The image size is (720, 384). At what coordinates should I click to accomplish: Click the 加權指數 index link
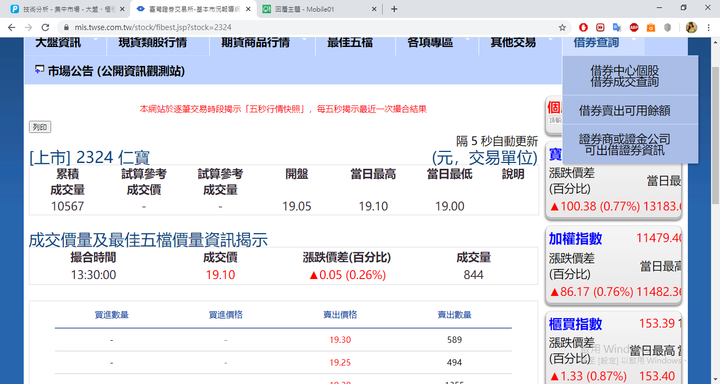575,238
